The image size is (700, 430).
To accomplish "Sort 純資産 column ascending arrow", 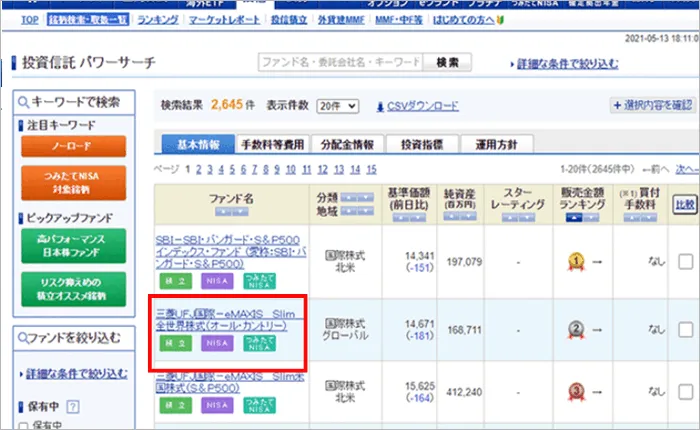I will pos(451,217).
